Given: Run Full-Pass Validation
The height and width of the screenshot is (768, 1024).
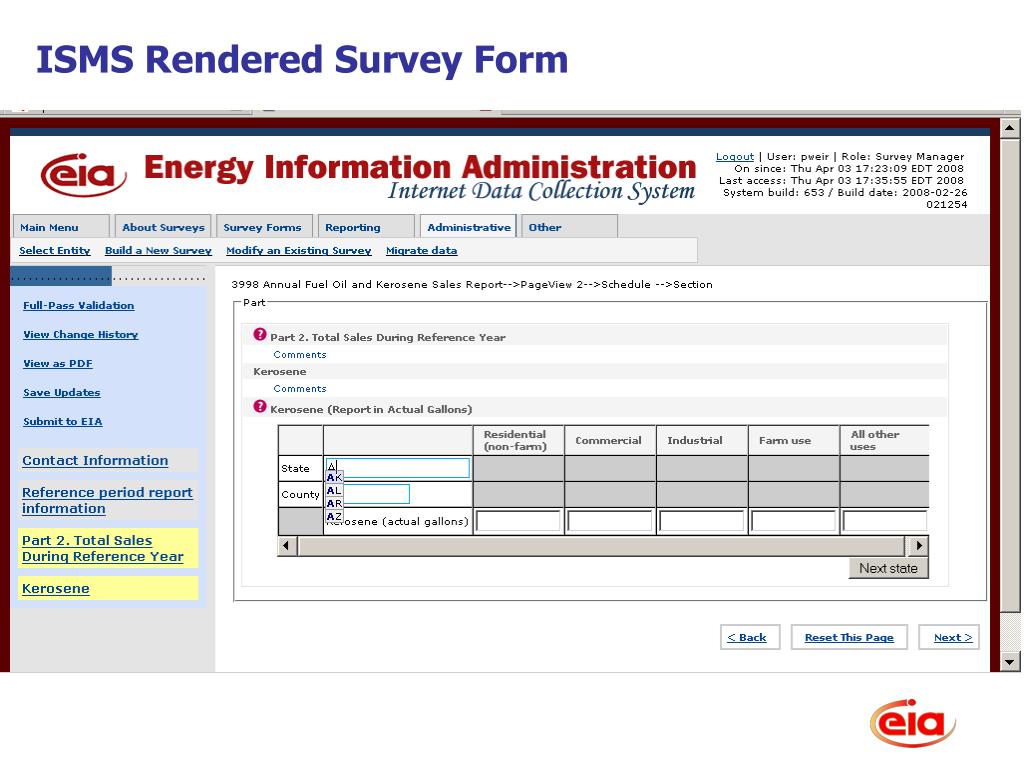Looking at the screenshot, I should tap(78, 305).
